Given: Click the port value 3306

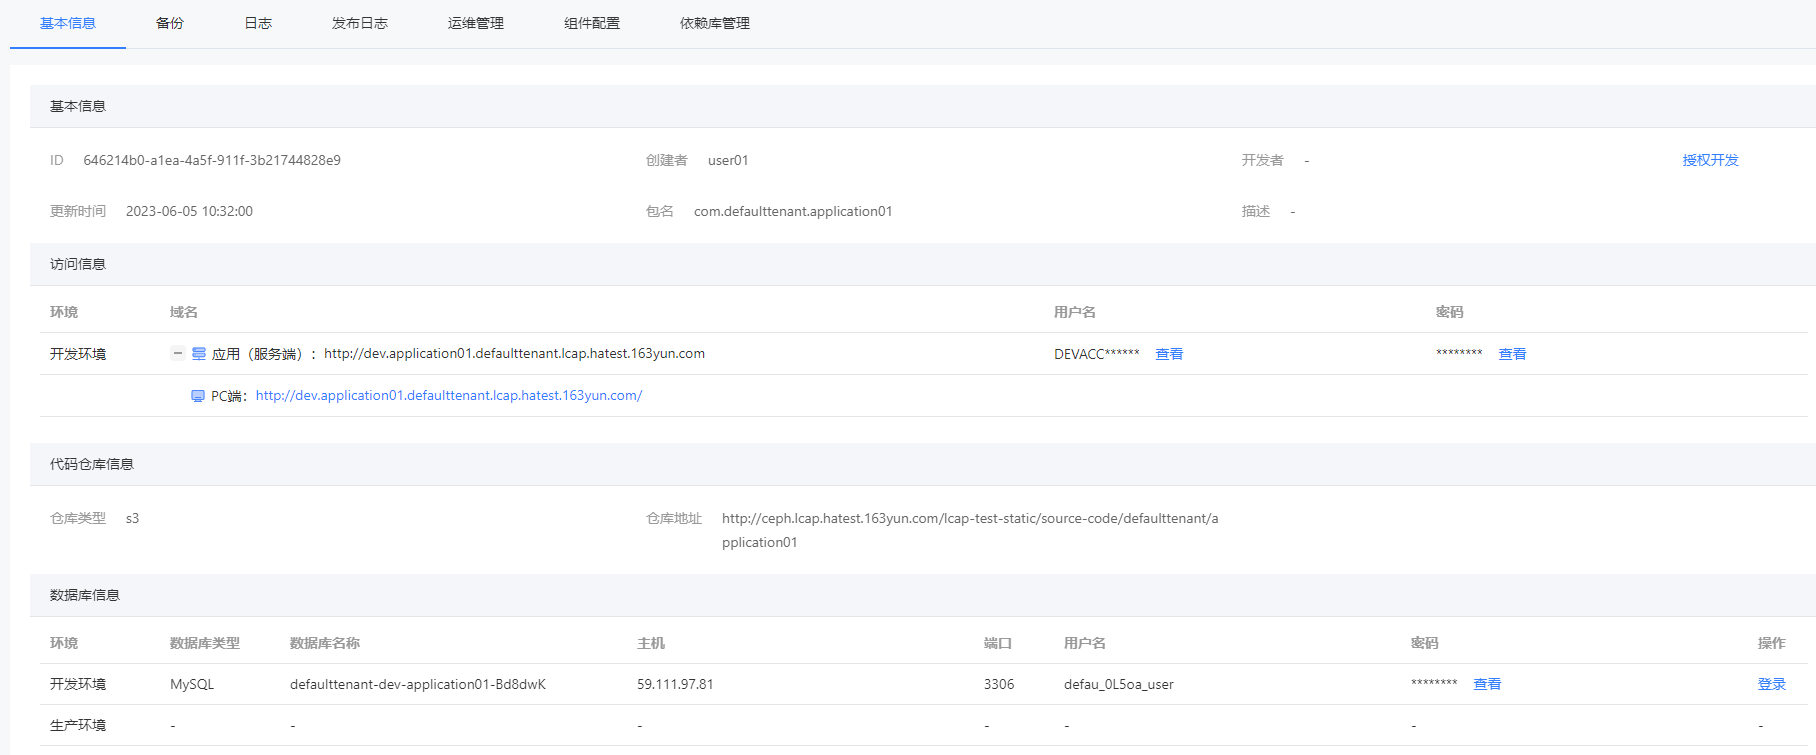Looking at the screenshot, I should coord(999,684).
